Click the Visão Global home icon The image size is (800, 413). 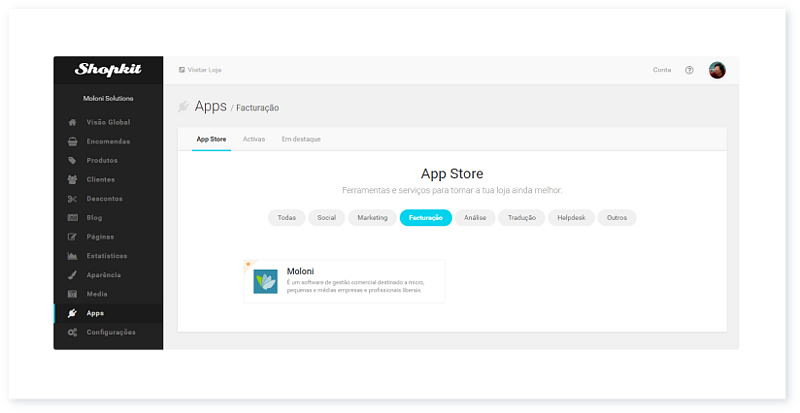[x=72, y=123]
